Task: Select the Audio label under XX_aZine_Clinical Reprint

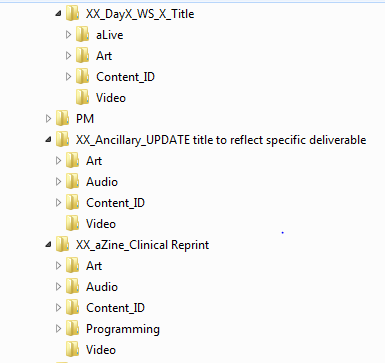Action: pos(102,287)
